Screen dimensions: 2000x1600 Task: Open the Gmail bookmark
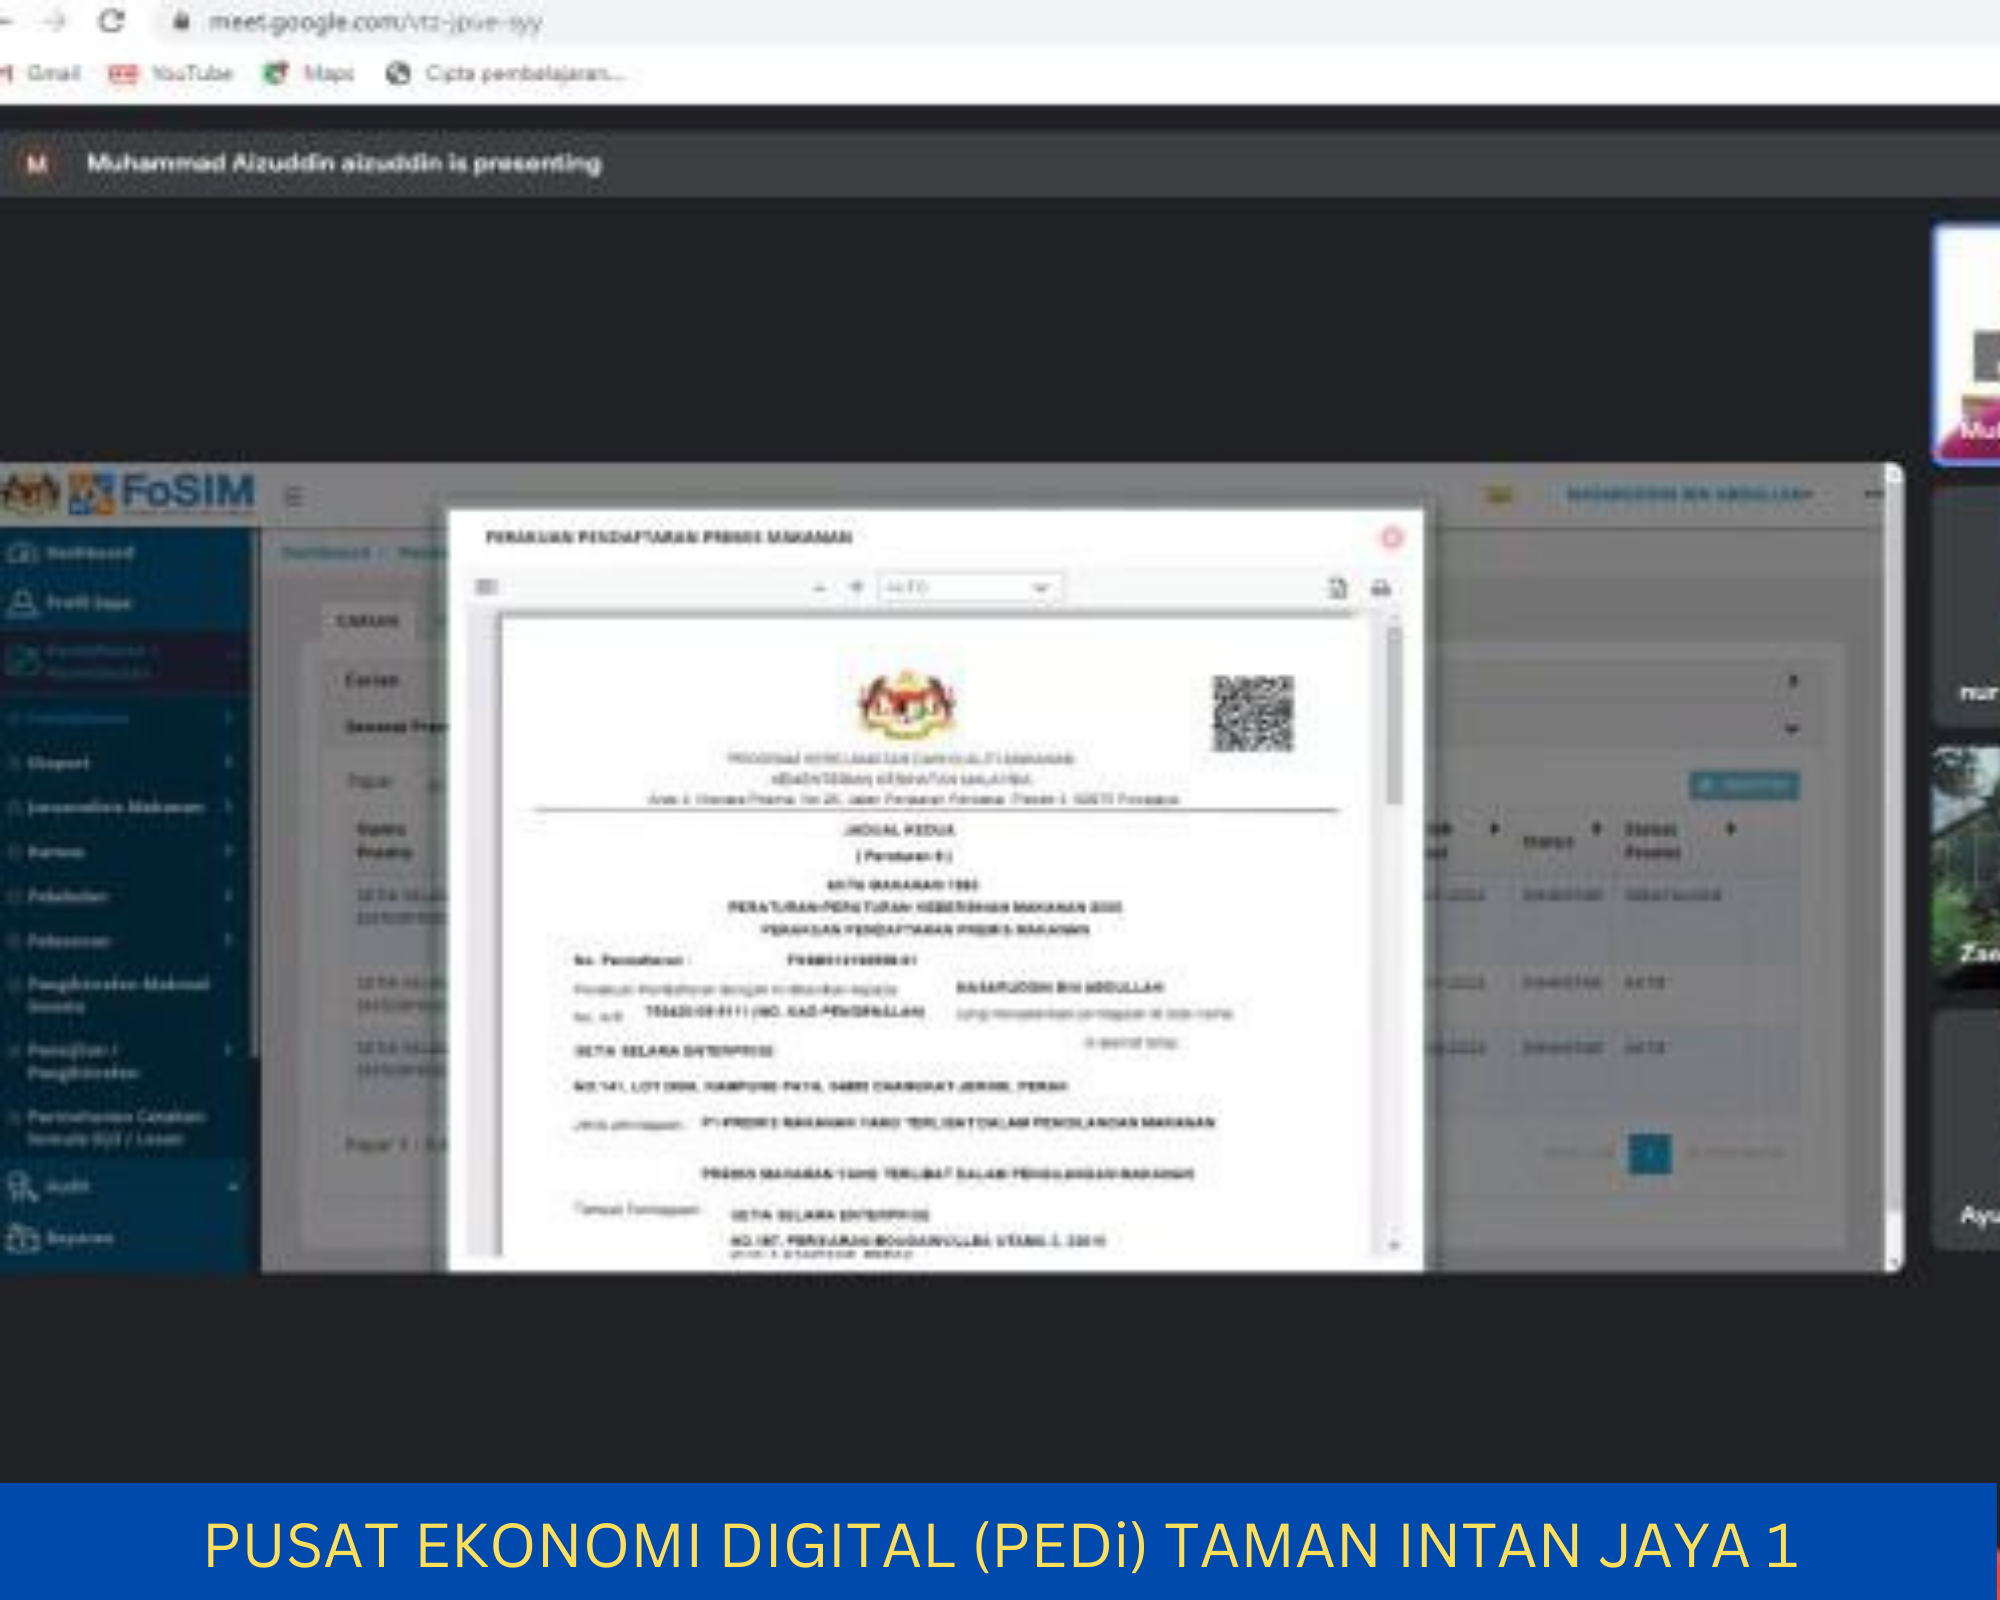pos(40,73)
